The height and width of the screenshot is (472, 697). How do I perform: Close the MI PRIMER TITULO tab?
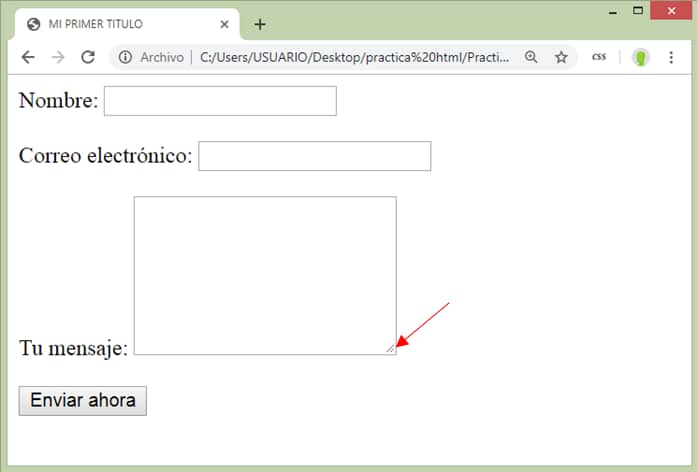pyautogui.click(x=224, y=24)
